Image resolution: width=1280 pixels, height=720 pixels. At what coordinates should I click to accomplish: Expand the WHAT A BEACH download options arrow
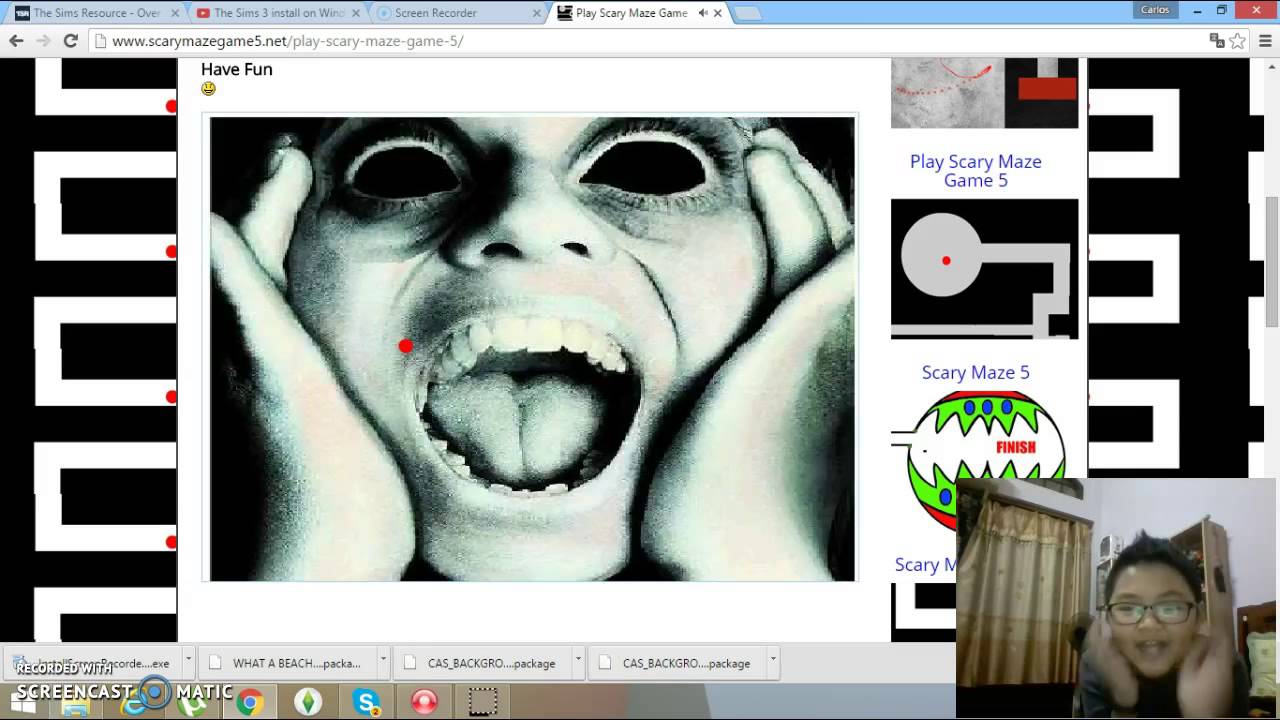tap(383, 660)
